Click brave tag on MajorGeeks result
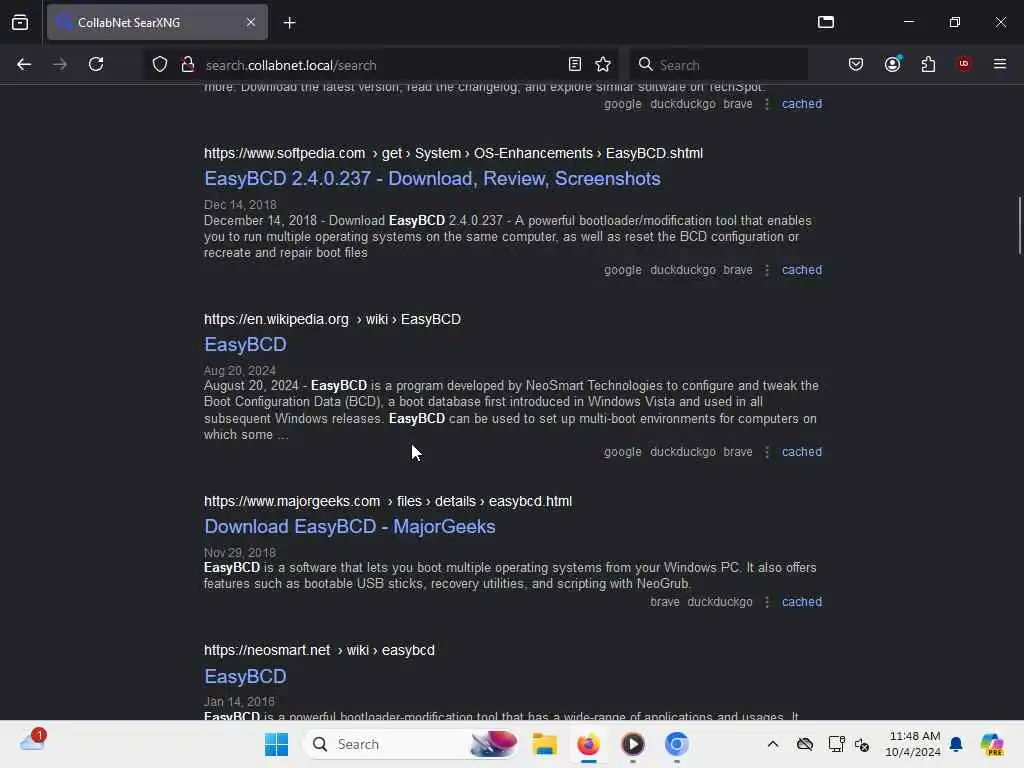The height and width of the screenshot is (768, 1024). pos(665,602)
